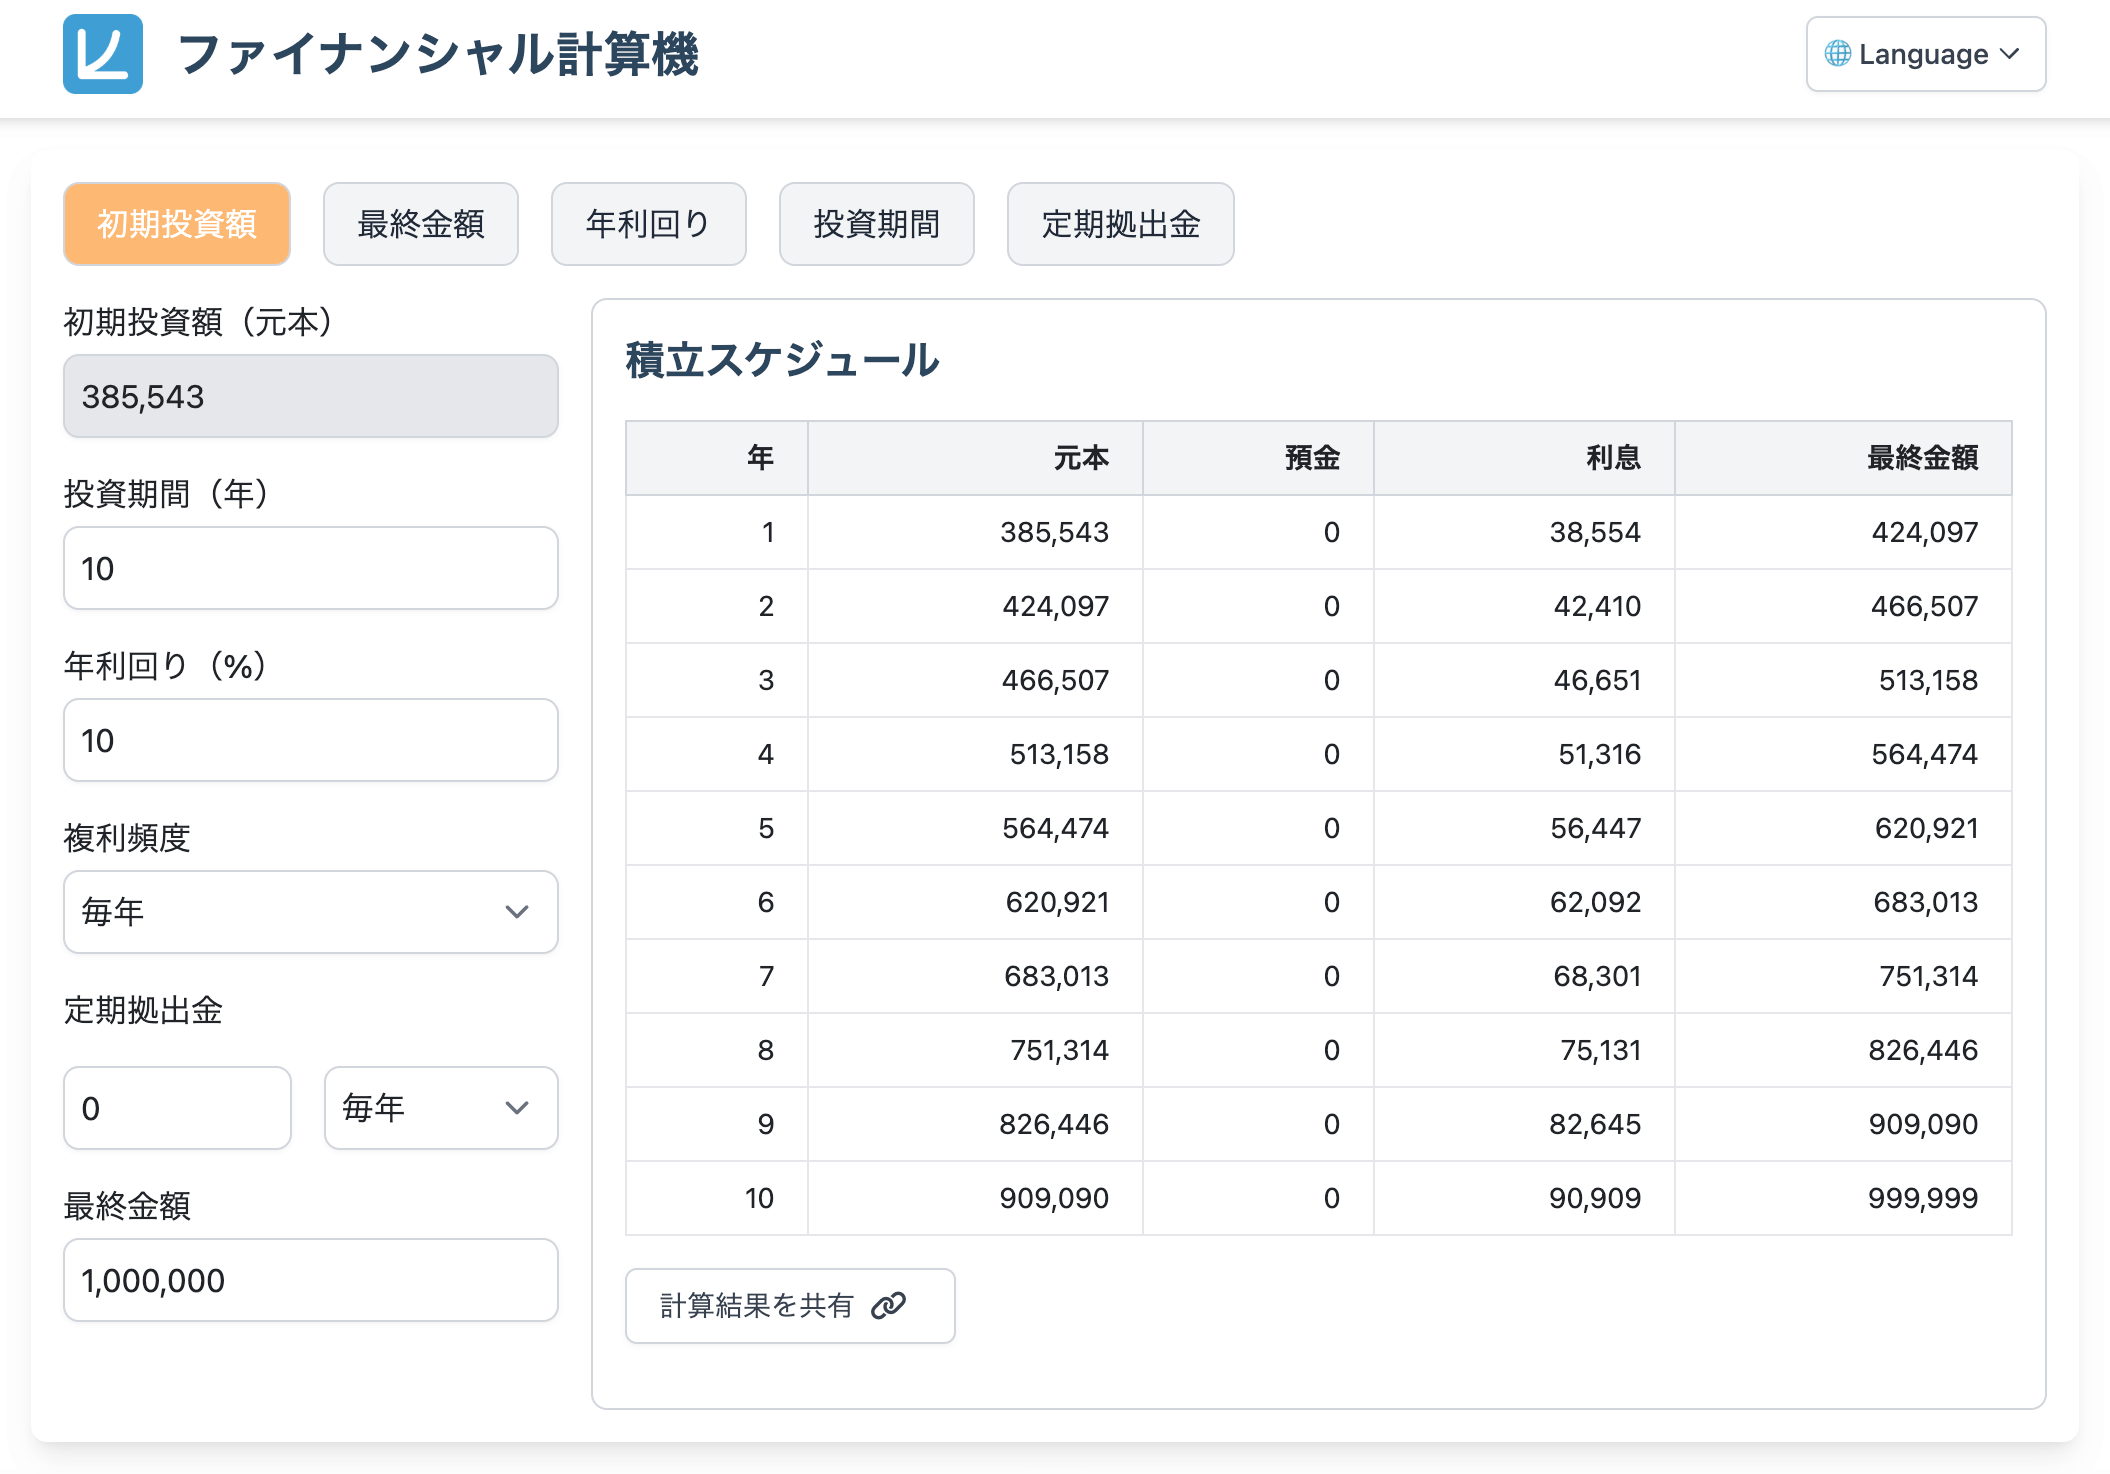The width and height of the screenshot is (2110, 1474).
Task: Click the 年利回り（%） input field
Action: coord(310,740)
